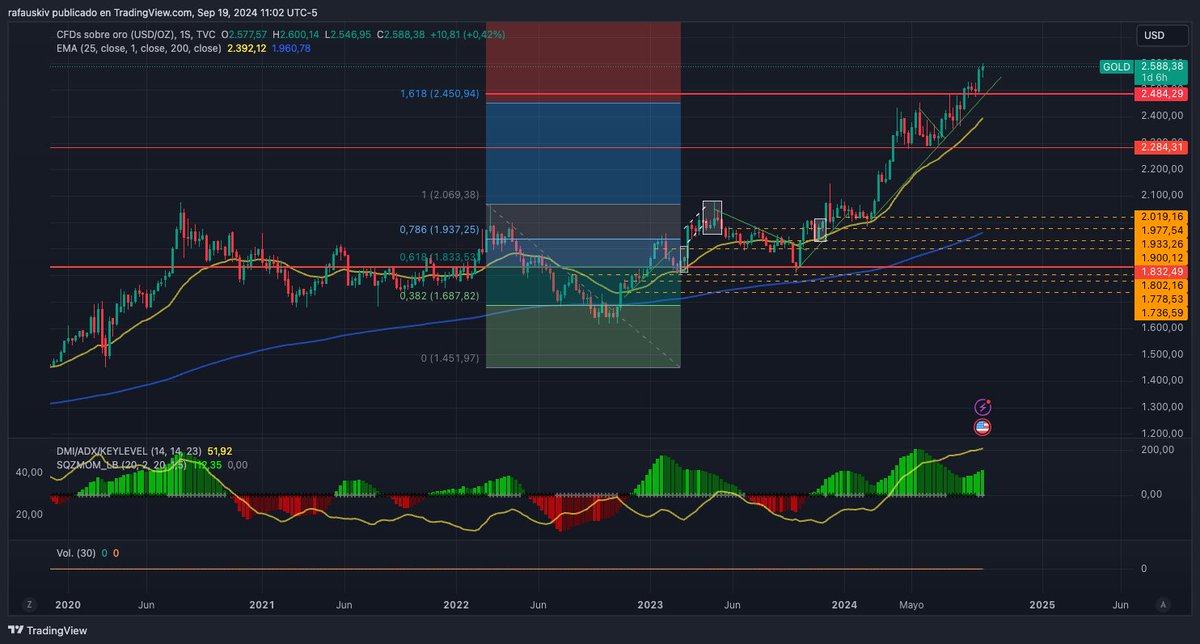Click the EMA value 1.960,78 in blue
1200x644 pixels.
(291, 47)
